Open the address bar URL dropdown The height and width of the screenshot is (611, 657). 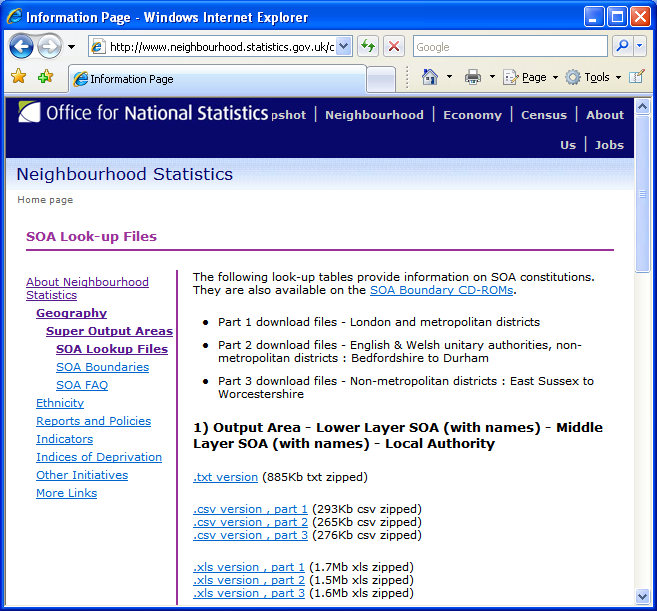[344, 47]
